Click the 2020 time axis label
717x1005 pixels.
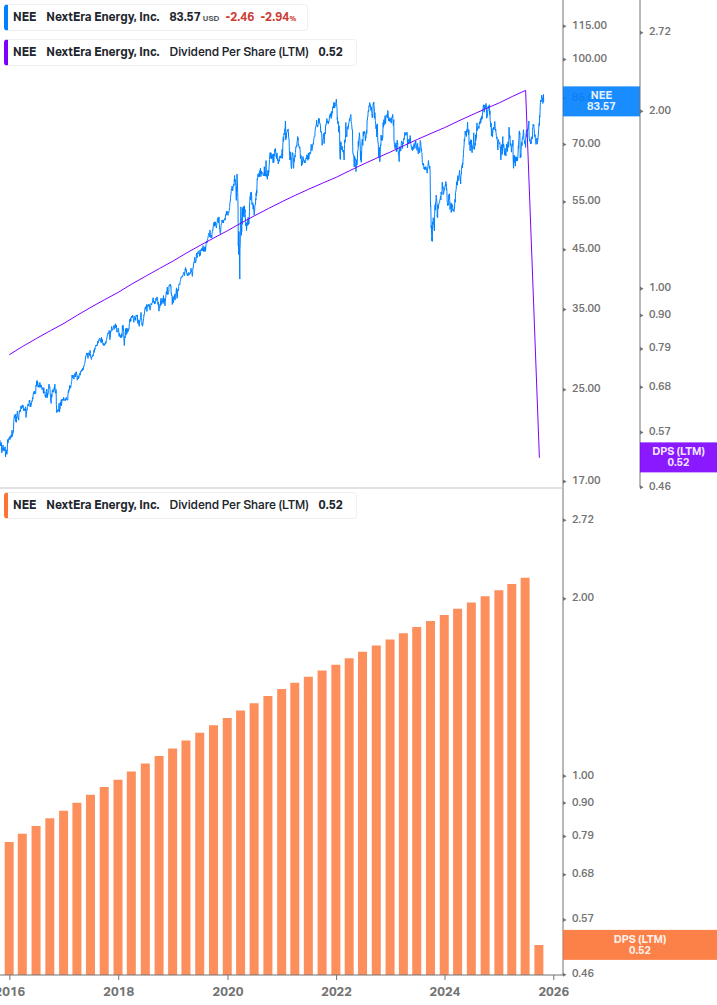pos(227,992)
